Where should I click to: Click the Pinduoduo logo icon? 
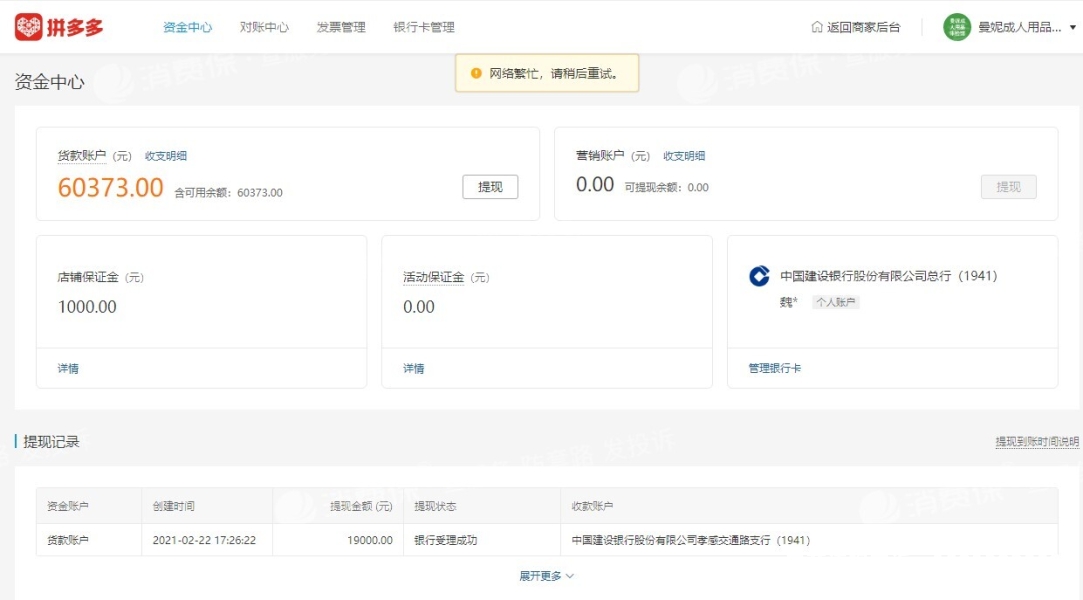pos(29,27)
